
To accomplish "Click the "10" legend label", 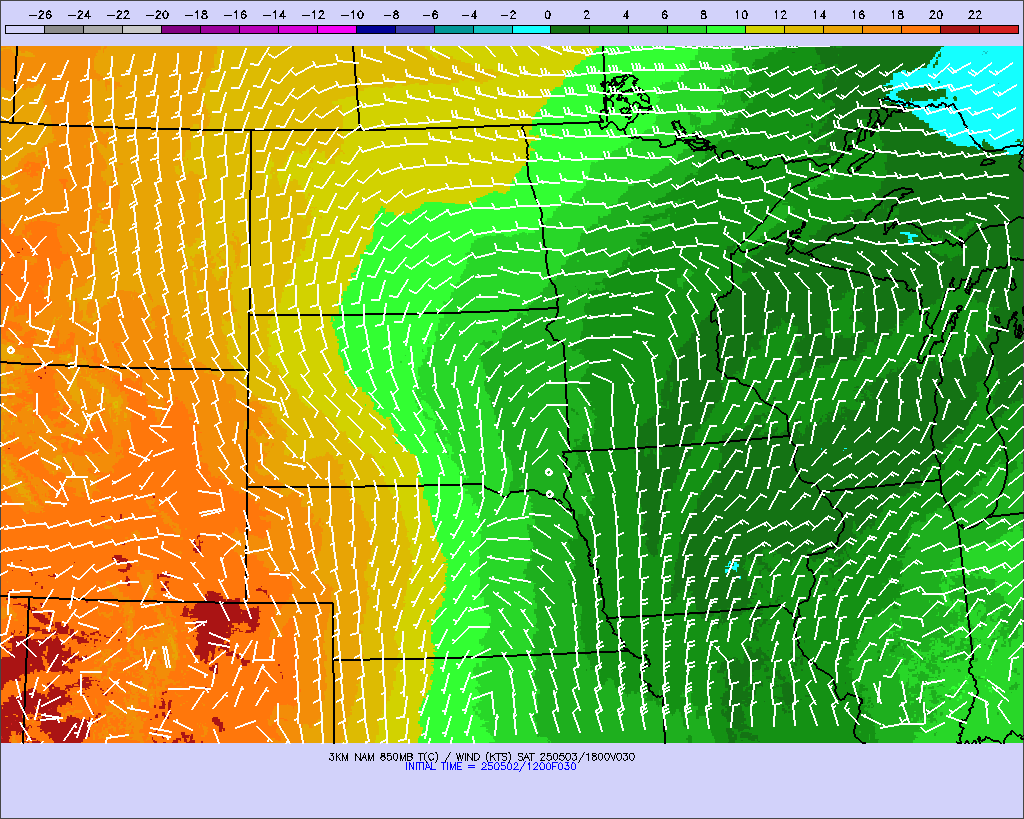I will [741, 14].
